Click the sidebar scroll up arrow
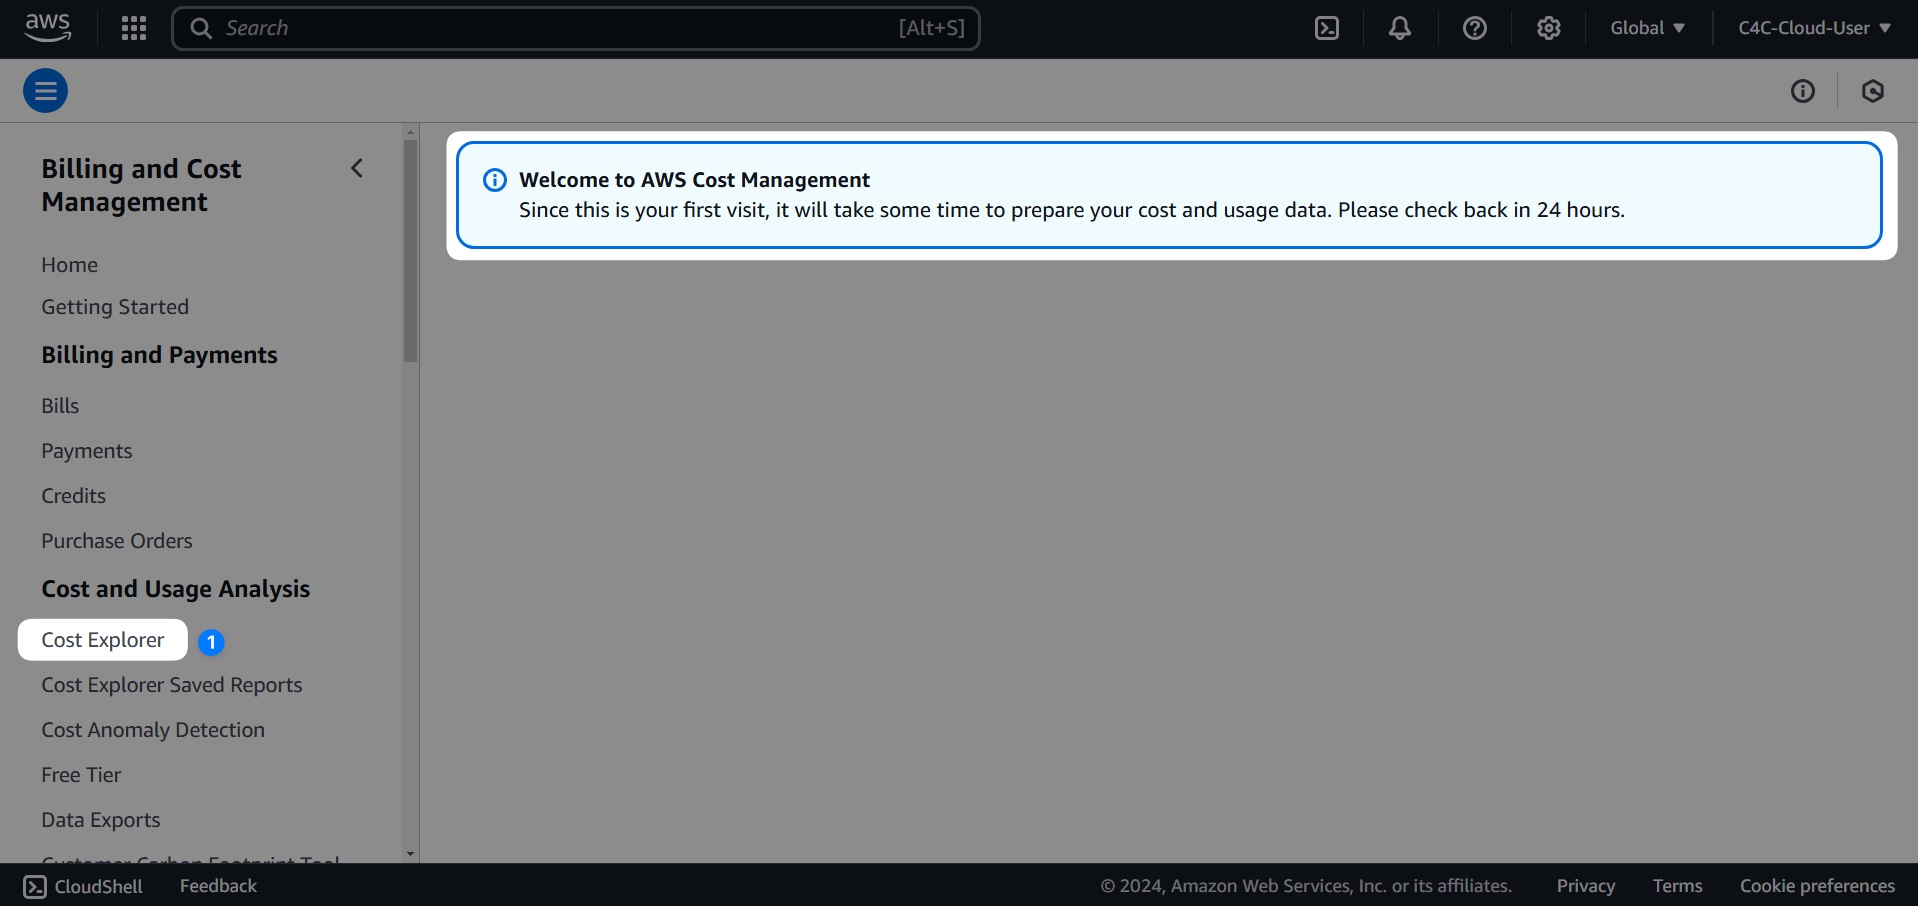 pyautogui.click(x=410, y=132)
